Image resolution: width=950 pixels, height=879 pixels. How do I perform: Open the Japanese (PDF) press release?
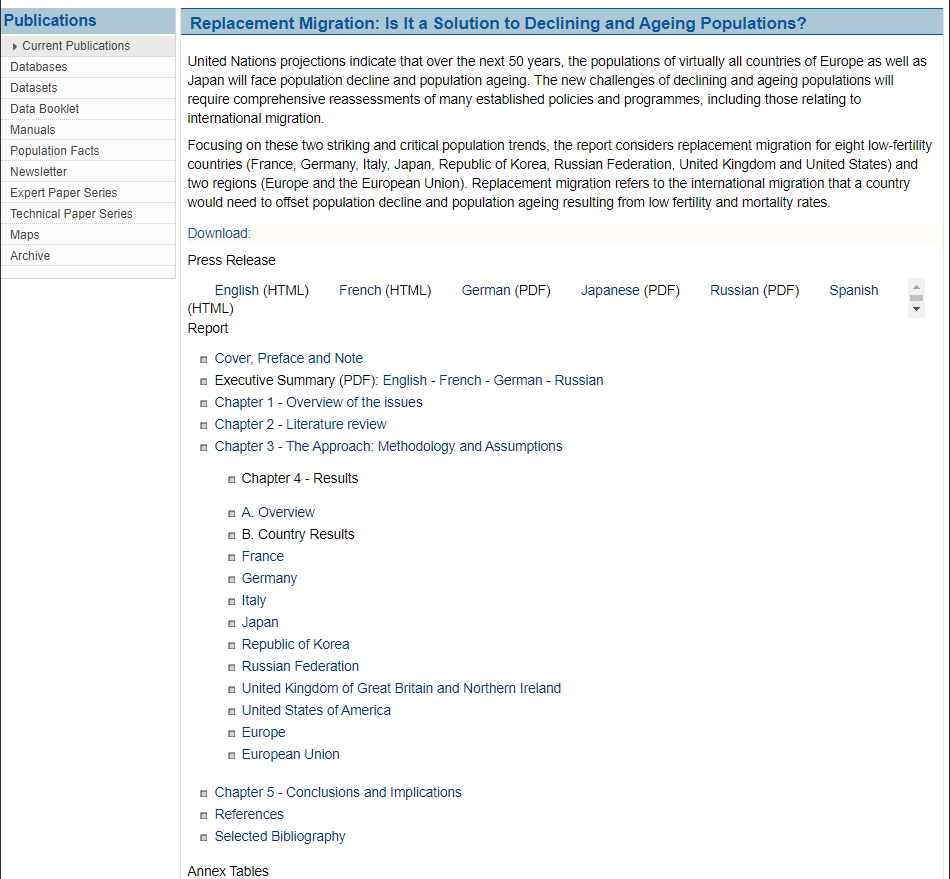[x=630, y=290]
